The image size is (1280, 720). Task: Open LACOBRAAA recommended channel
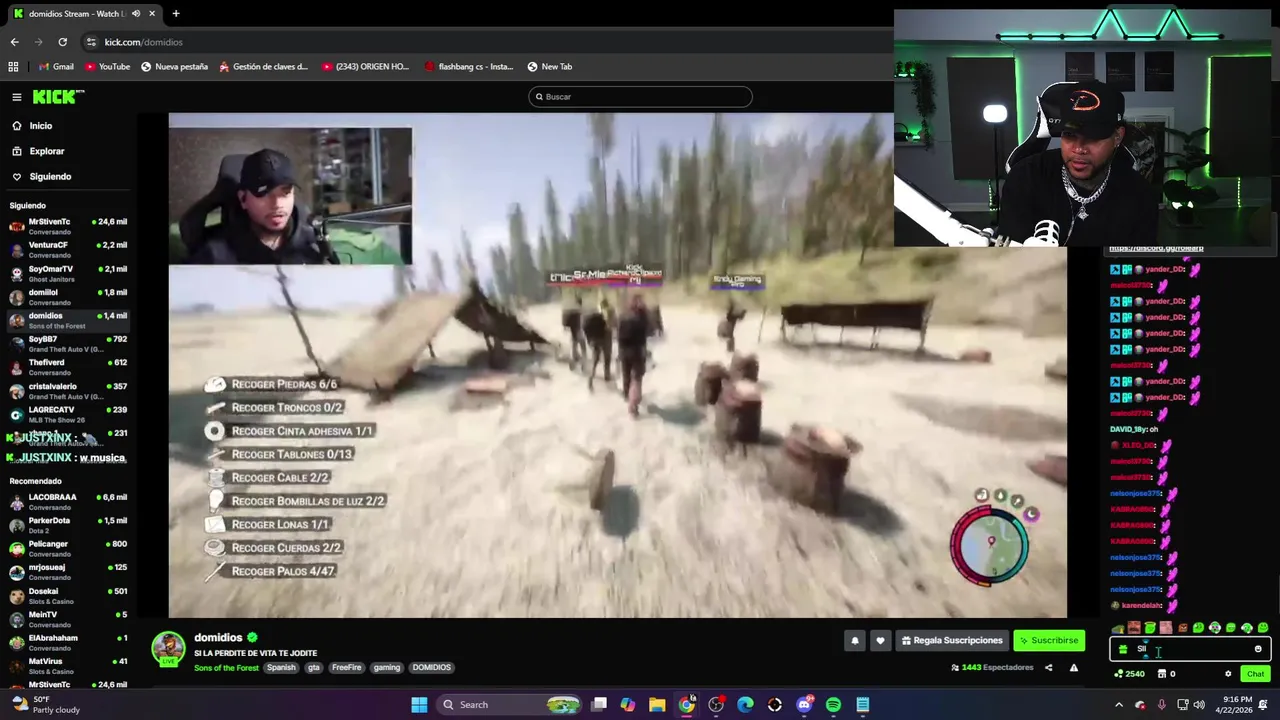tap(66, 501)
